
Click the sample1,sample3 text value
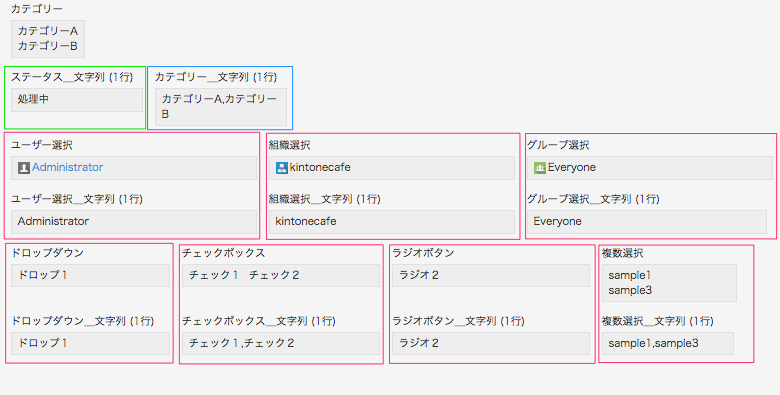point(654,343)
